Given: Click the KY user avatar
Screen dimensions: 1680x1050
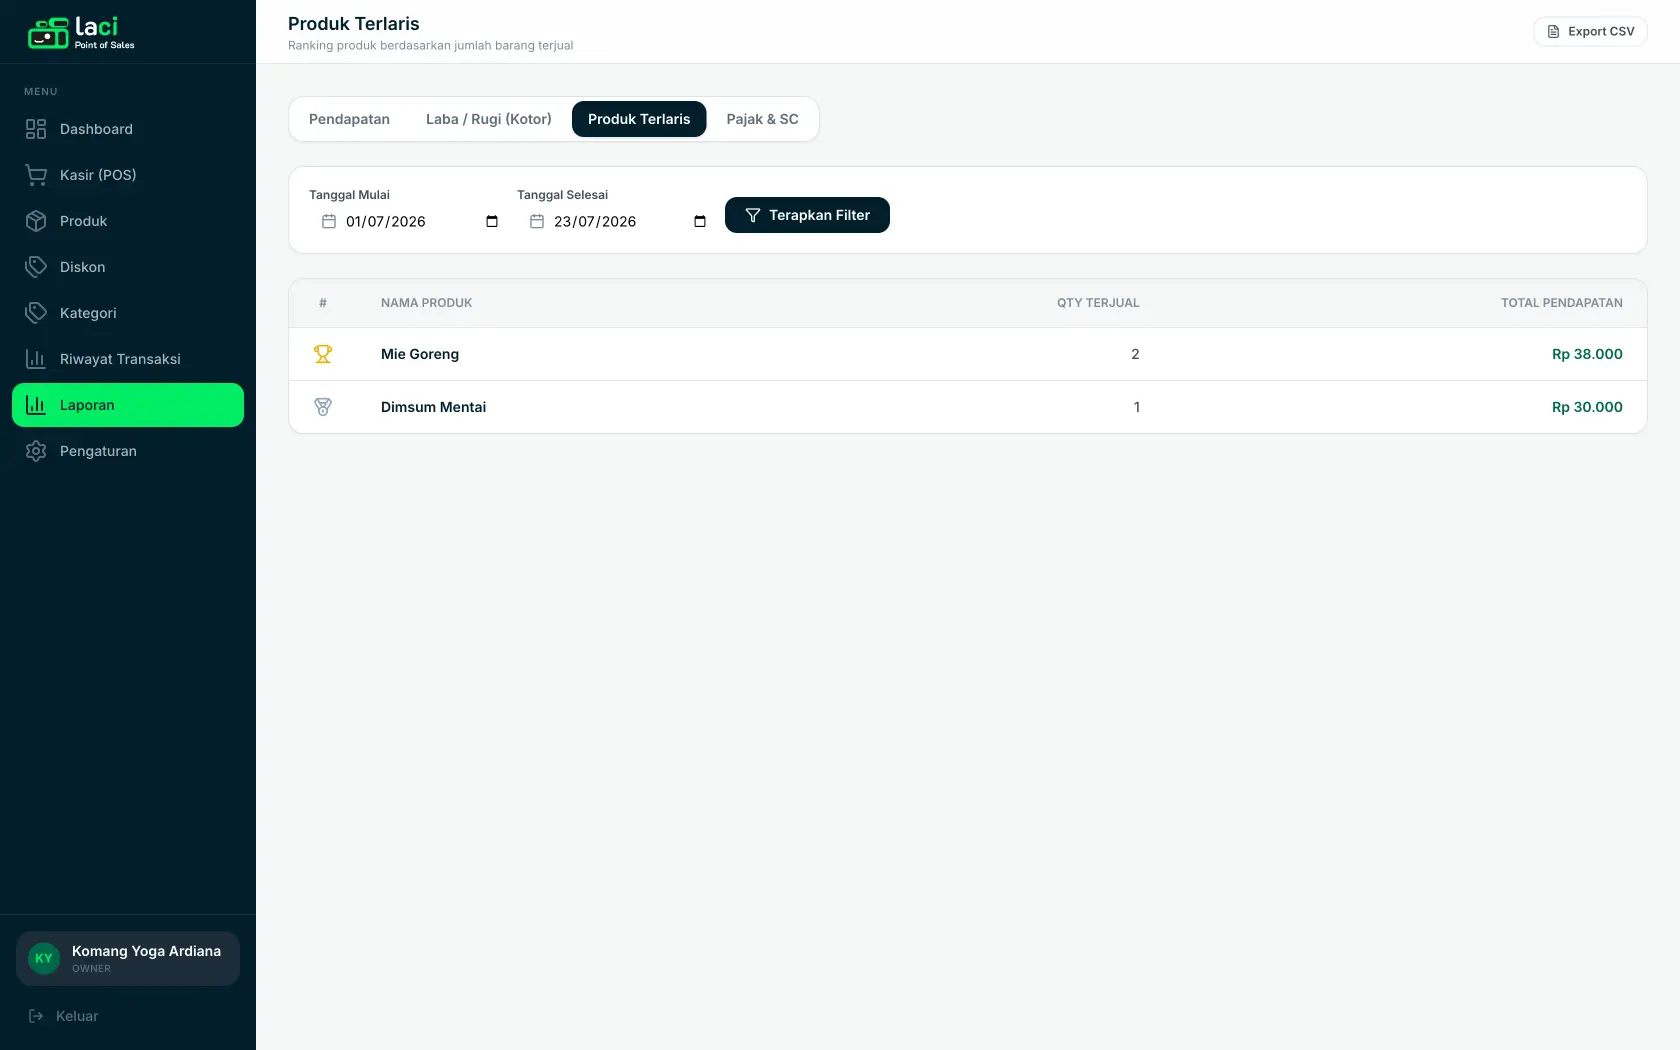Looking at the screenshot, I should pyautogui.click(x=44, y=958).
